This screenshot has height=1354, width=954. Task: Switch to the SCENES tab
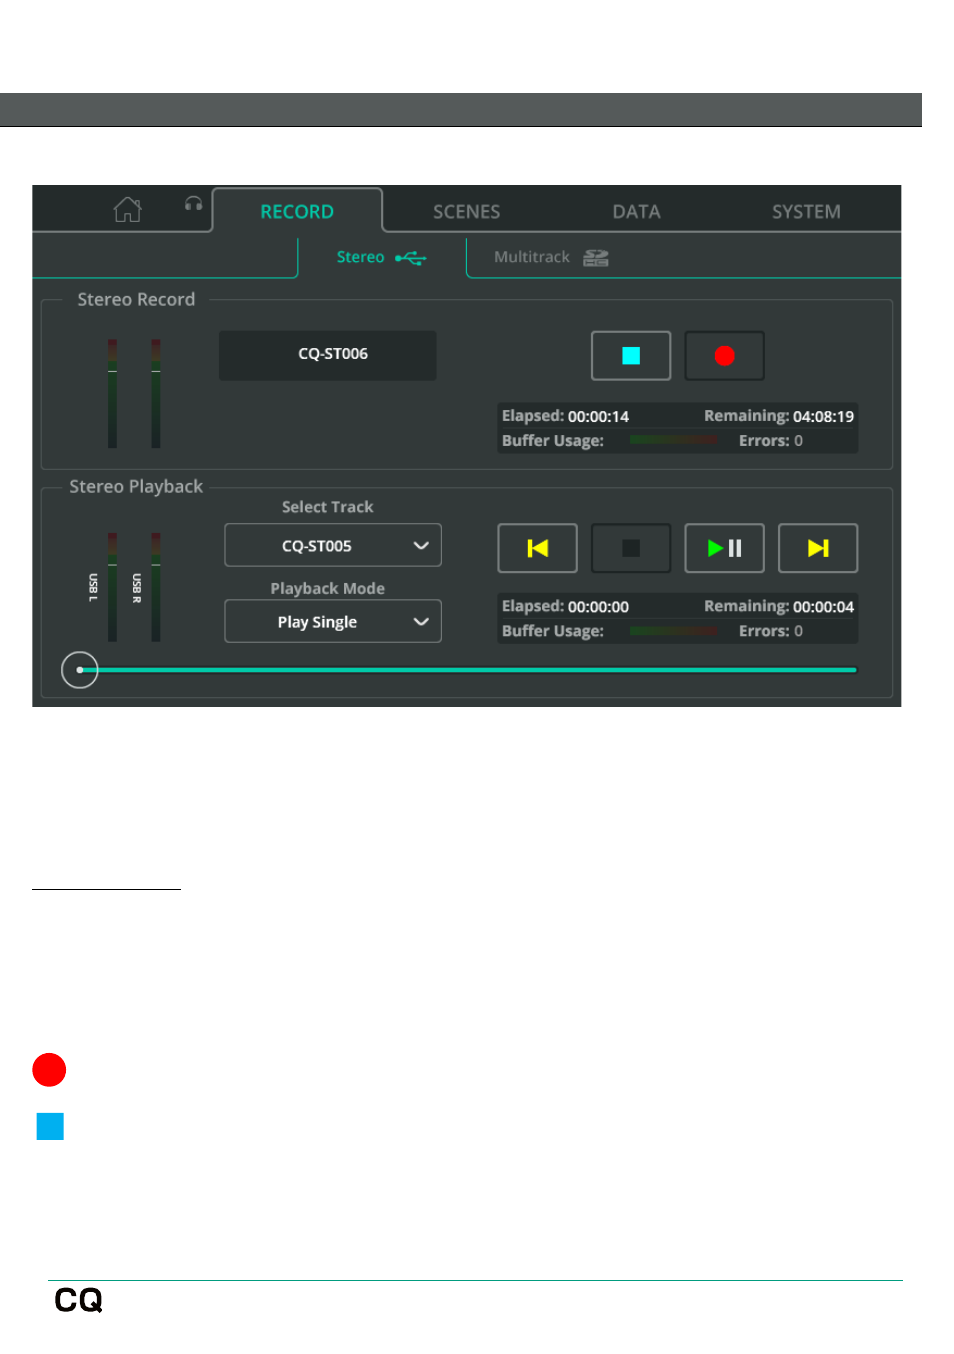point(466,212)
